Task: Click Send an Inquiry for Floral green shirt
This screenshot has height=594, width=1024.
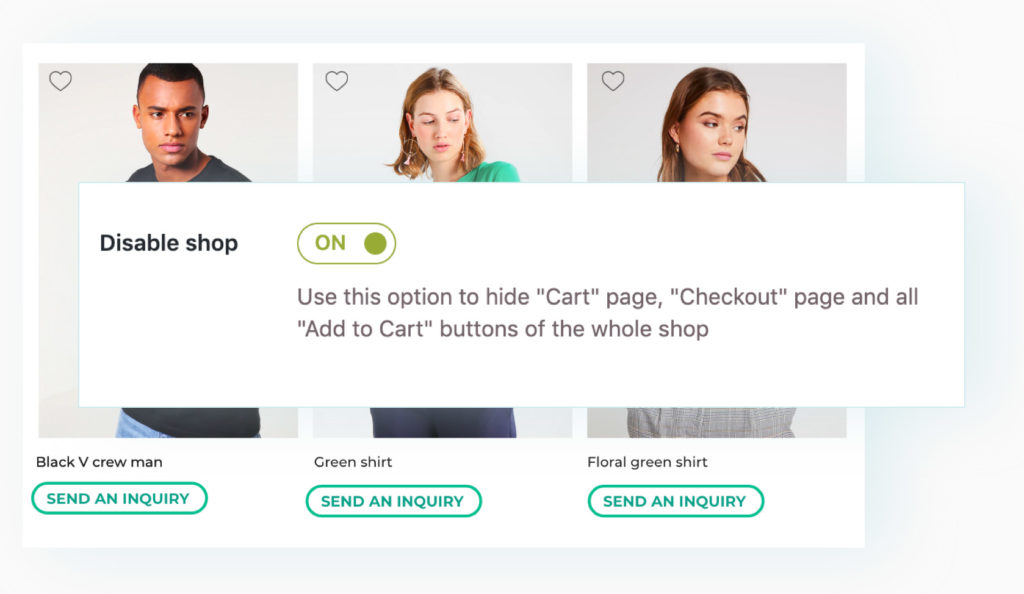Action: coord(675,501)
